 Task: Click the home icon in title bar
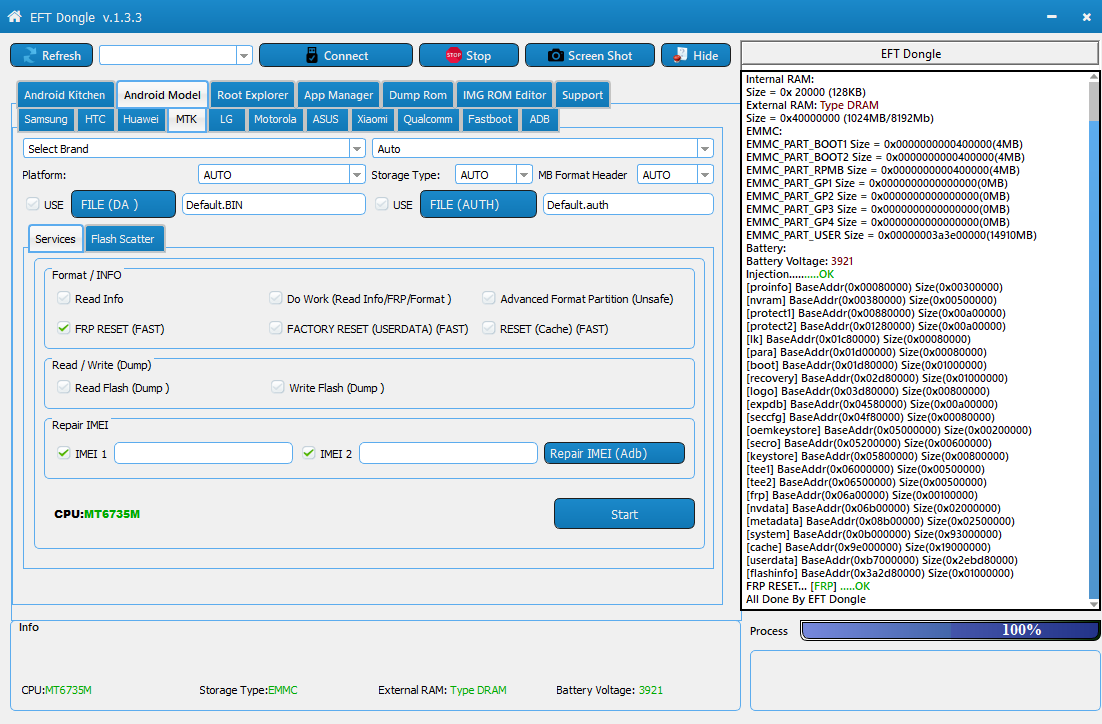pos(14,16)
